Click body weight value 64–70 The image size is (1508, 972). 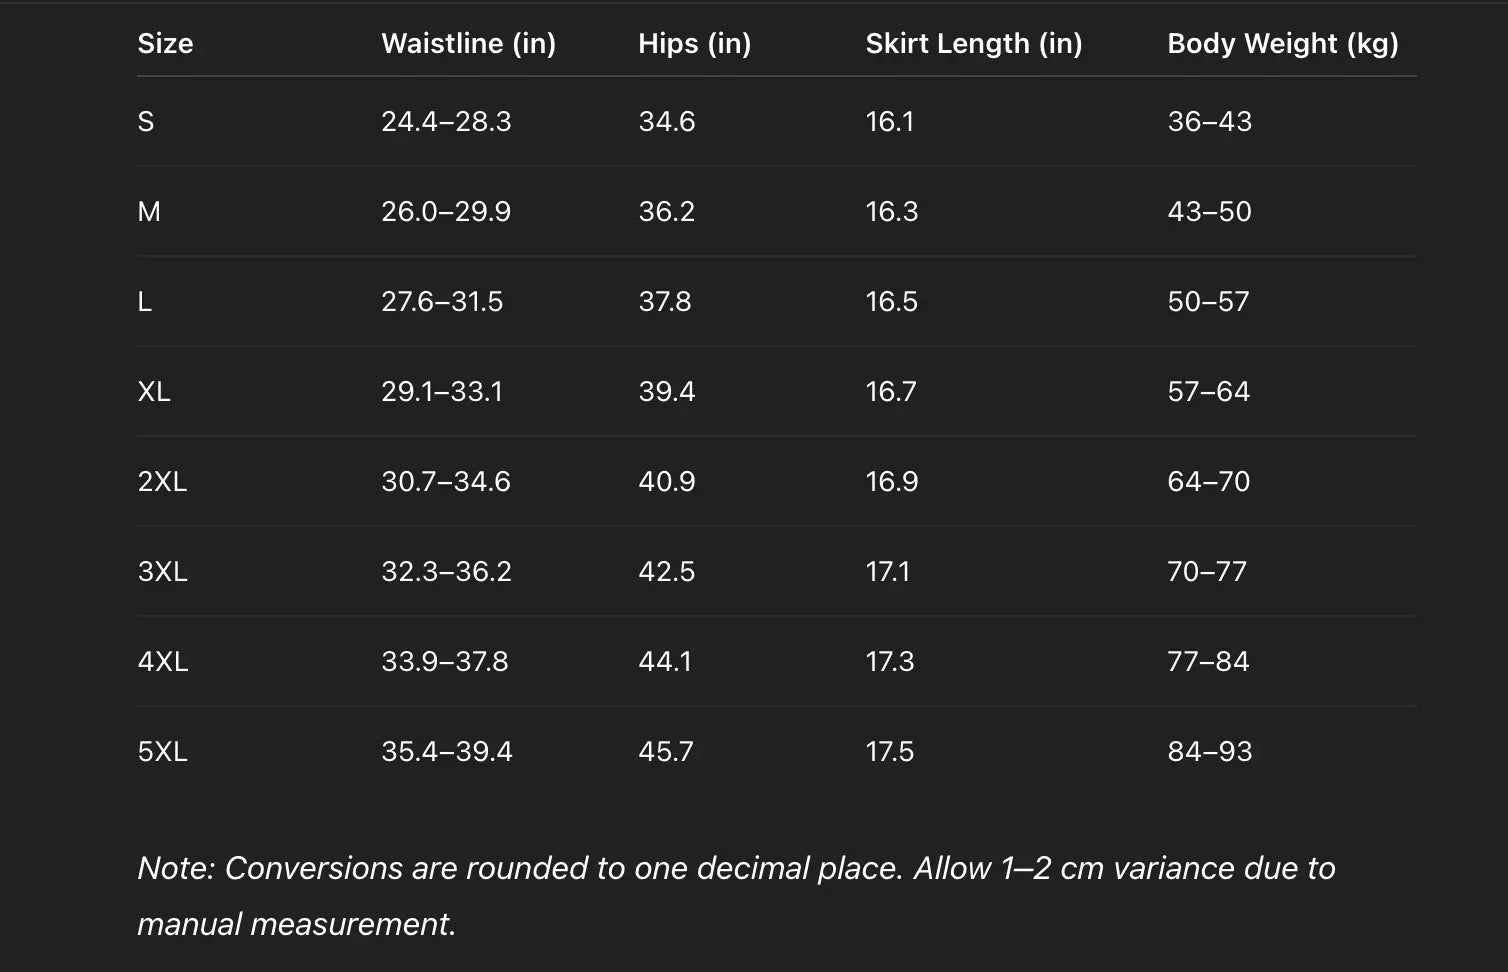pyautogui.click(x=1208, y=482)
